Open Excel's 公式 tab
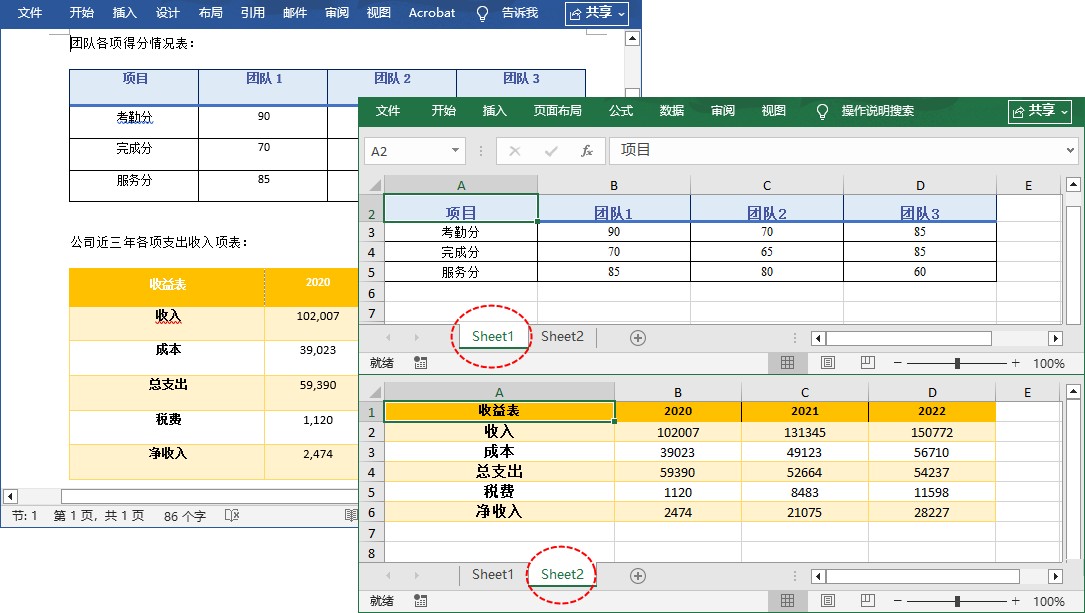The width and height of the screenshot is (1085, 613). pyautogui.click(x=621, y=111)
